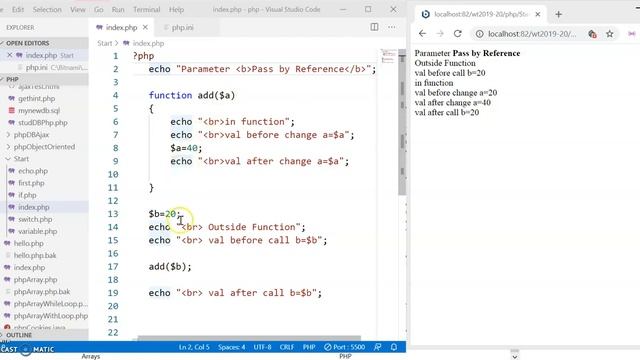Open hello.php.bak file
640x360 pixels.
(x=35, y=256)
